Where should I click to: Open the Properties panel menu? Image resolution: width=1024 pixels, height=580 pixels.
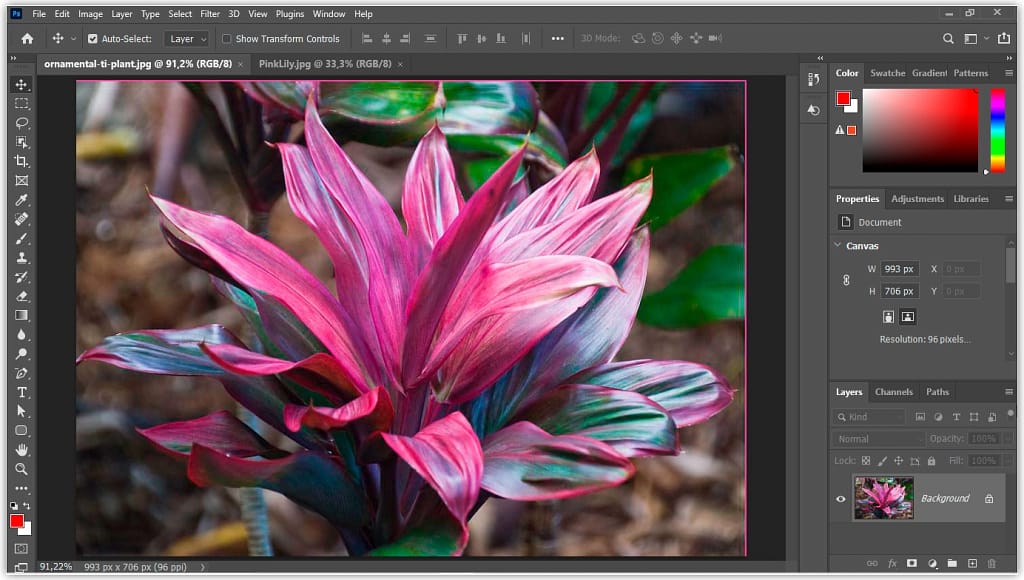[x=1009, y=199]
